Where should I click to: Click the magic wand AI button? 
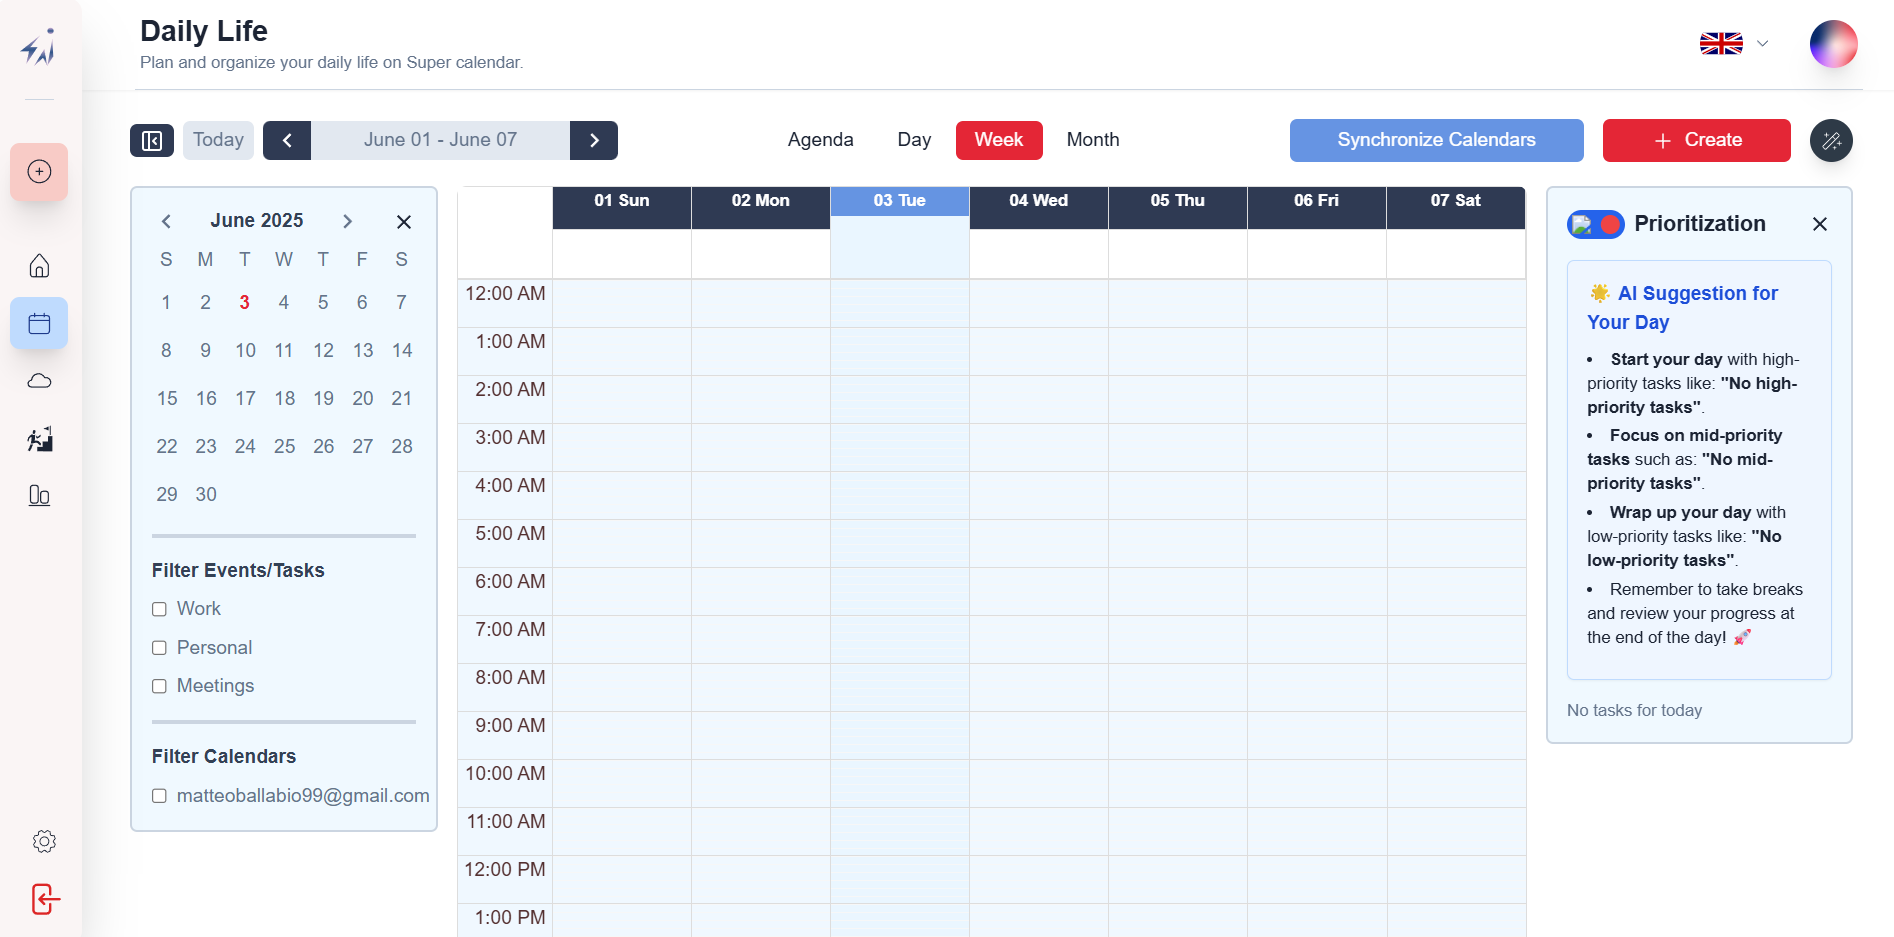point(1831,141)
